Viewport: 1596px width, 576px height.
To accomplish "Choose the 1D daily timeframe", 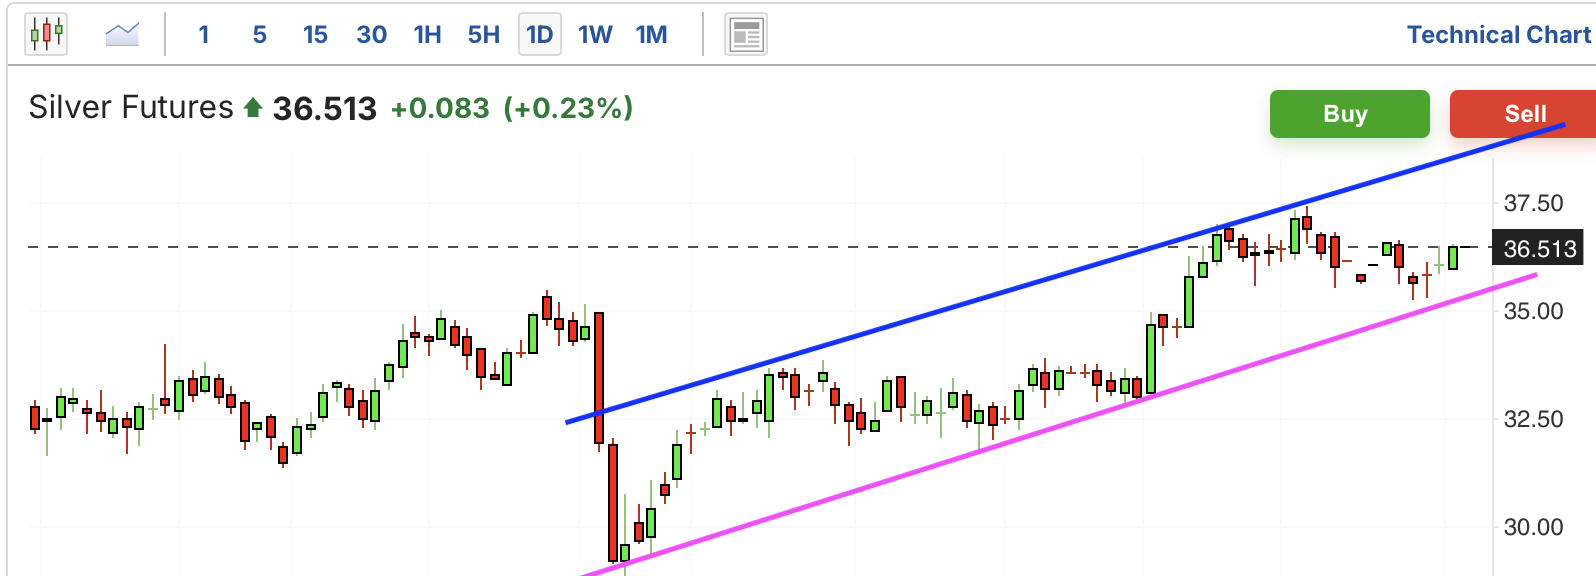I will pos(540,35).
